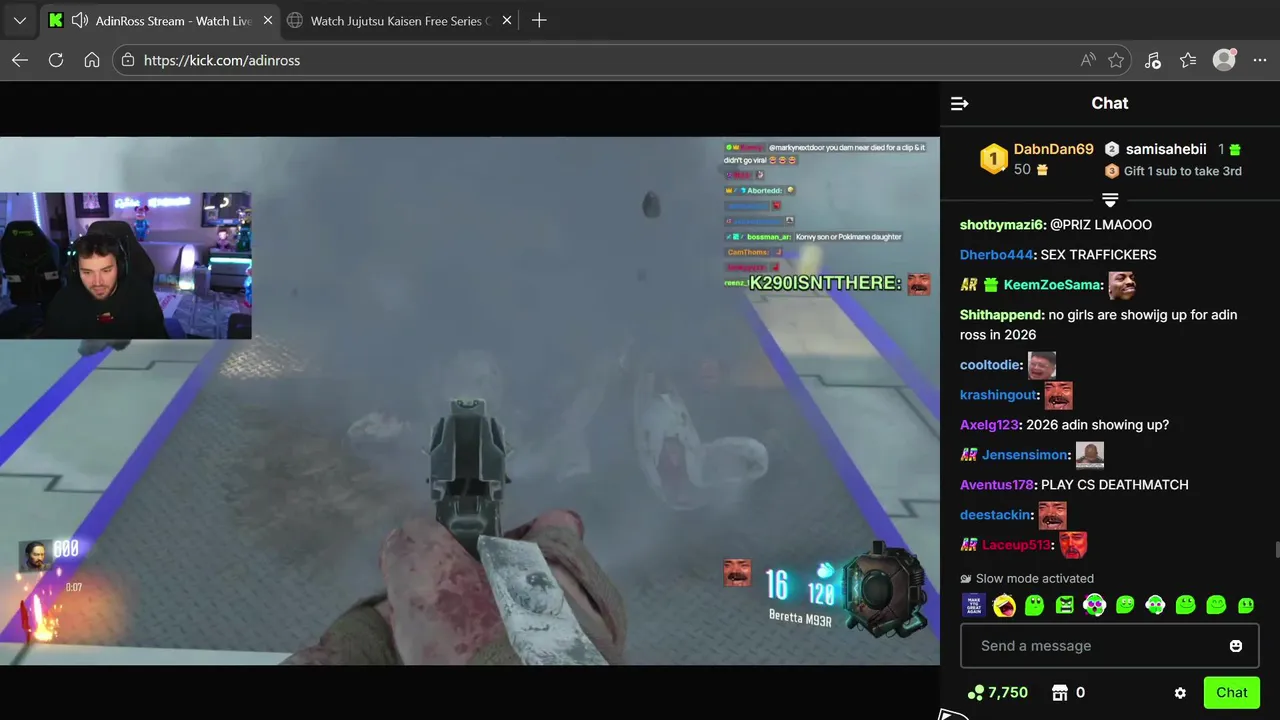Image resolution: width=1280 pixels, height=720 pixels.
Task: Click Axelg123's chat username
Action: point(989,425)
